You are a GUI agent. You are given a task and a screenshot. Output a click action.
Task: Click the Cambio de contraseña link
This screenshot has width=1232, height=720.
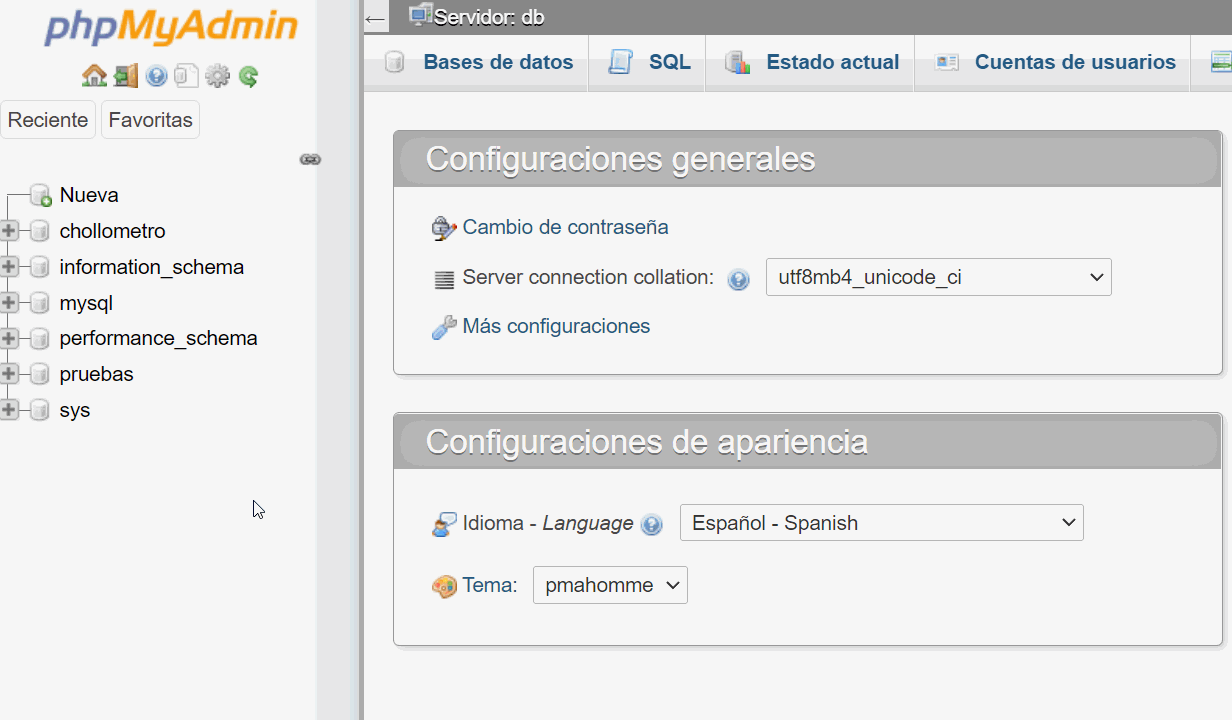click(x=565, y=227)
